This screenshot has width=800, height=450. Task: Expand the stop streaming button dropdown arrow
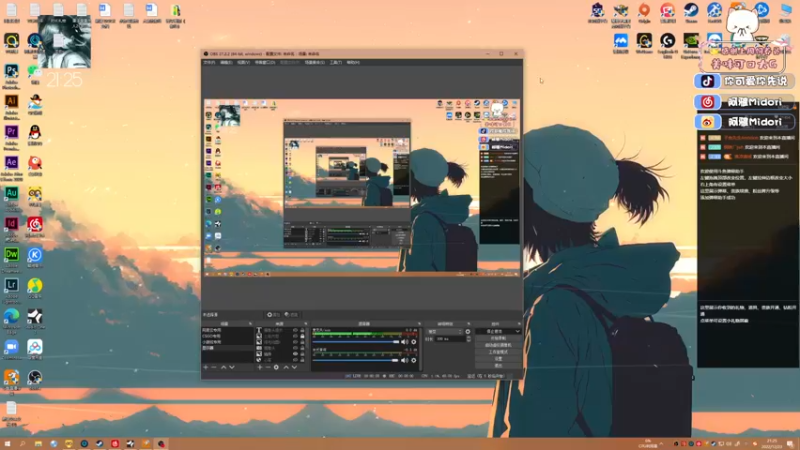tap(517, 331)
